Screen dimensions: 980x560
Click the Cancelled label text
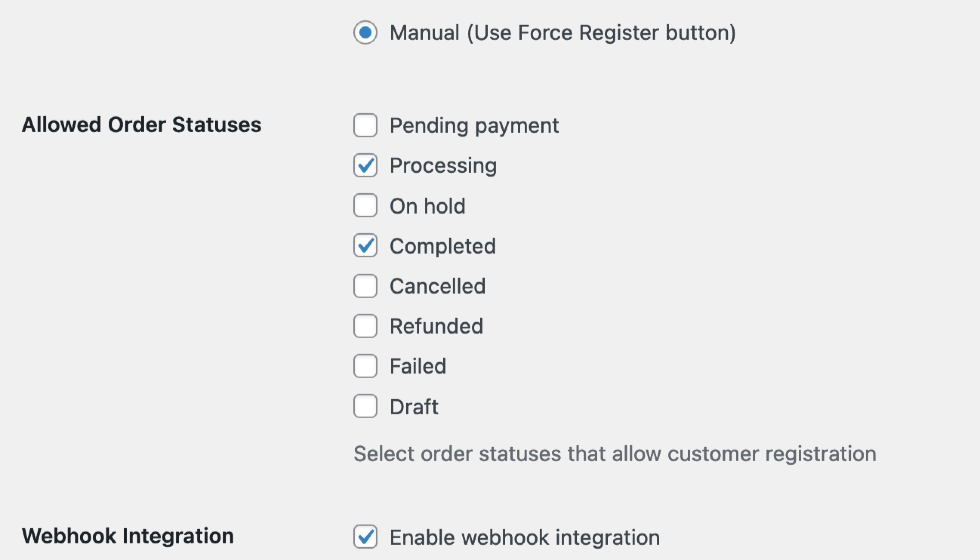[x=437, y=286]
